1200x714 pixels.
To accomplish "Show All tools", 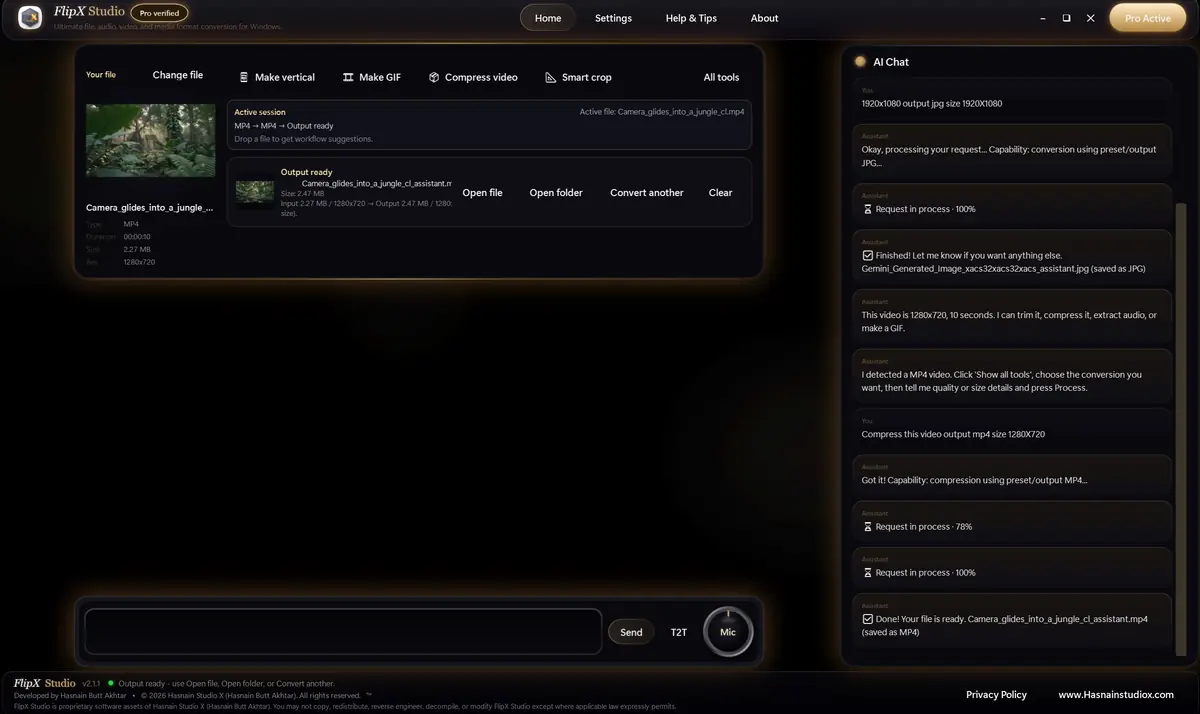I will (721, 77).
